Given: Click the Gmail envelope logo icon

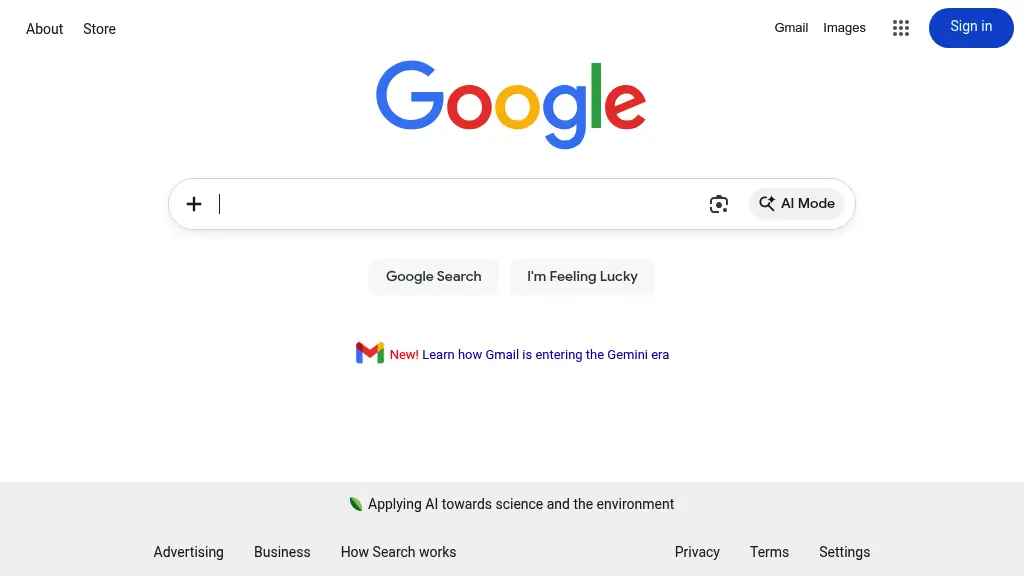Looking at the screenshot, I should tap(370, 353).
